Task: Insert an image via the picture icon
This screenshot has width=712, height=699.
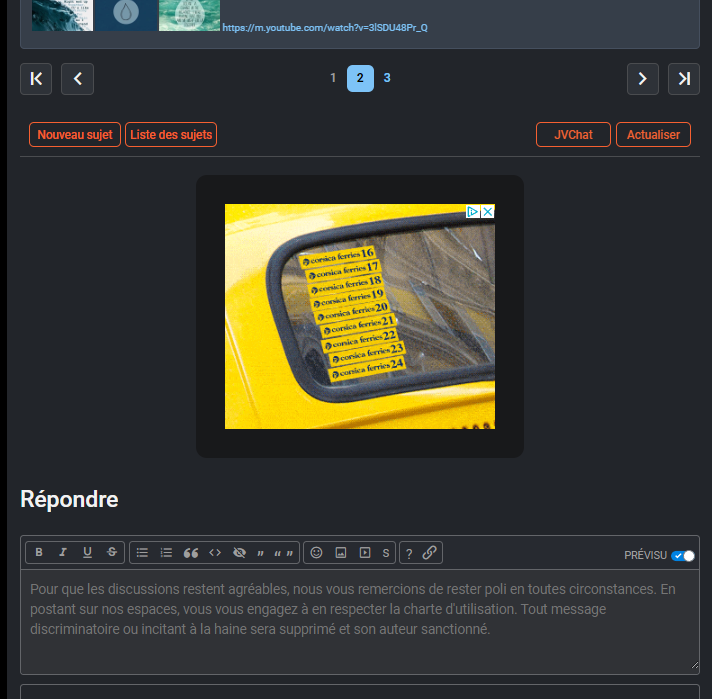Action: click(x=341, y=552)
